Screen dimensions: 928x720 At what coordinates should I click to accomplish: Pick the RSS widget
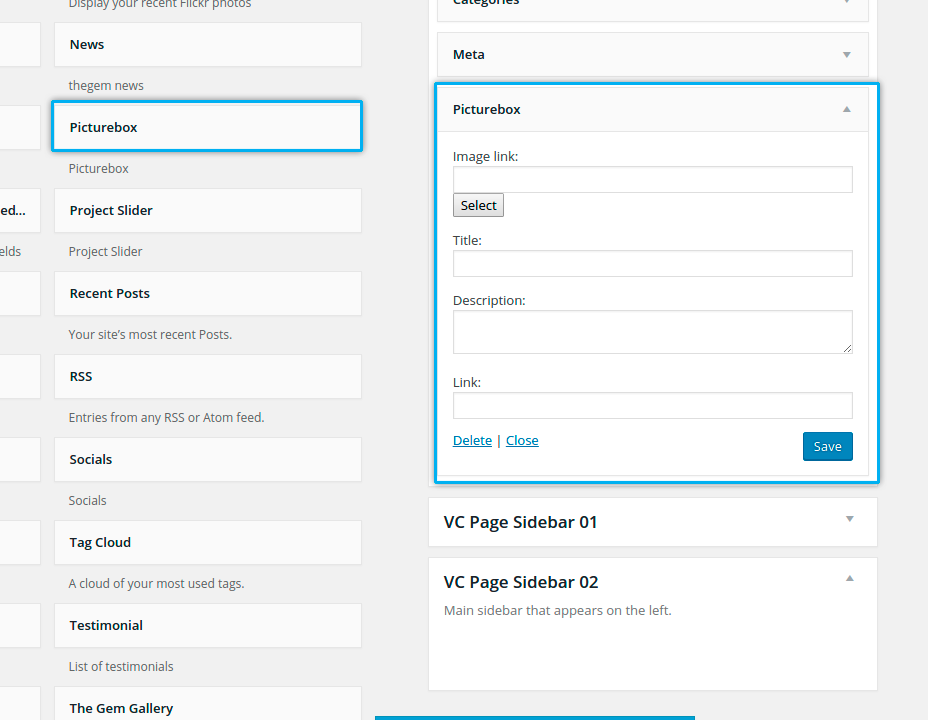tap(207, 377)
